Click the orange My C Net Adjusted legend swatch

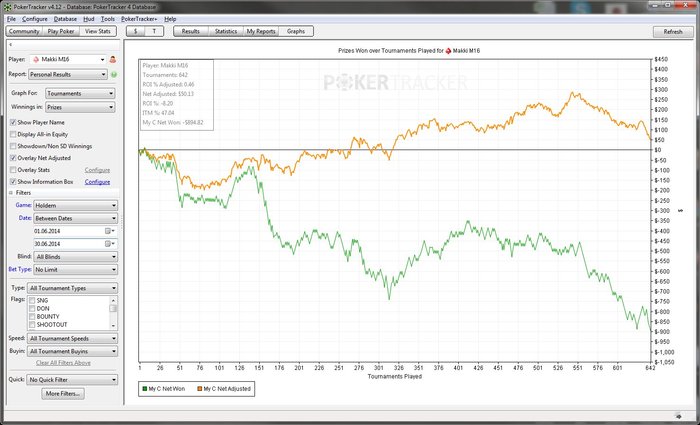(x=200, y=389)
